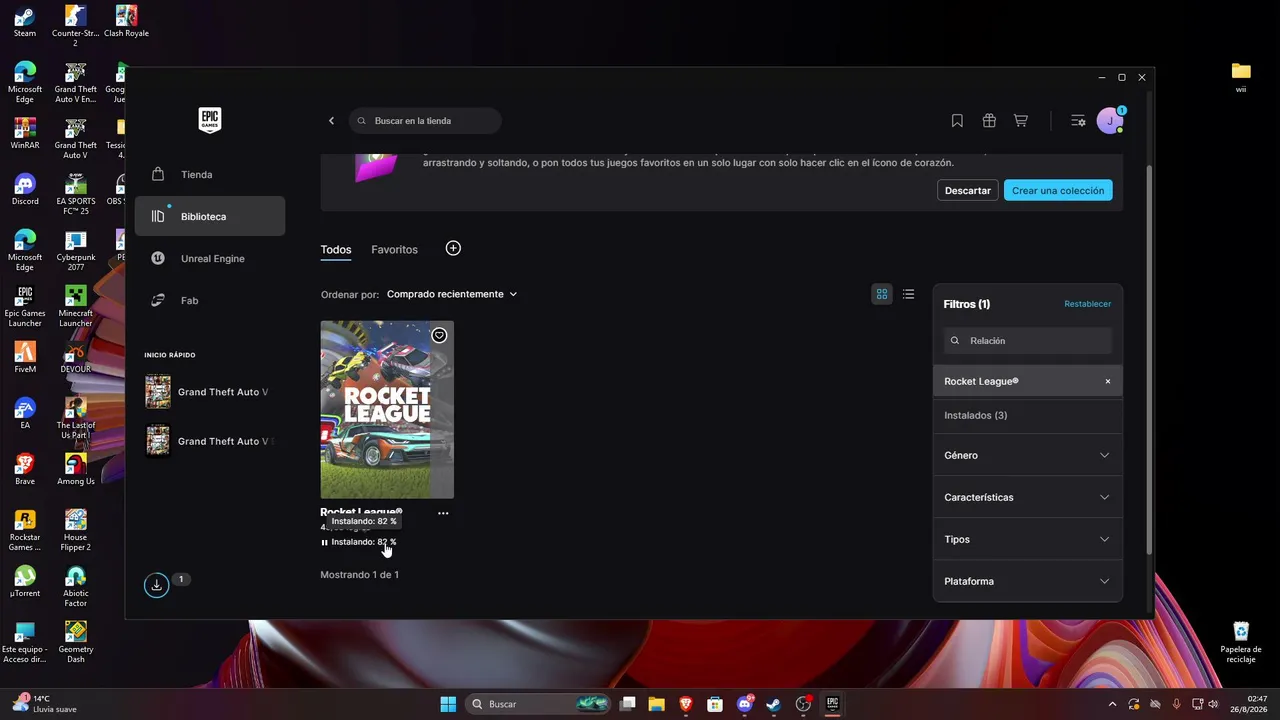The width and height of the screenshot is (1280, 720).
Task: Launch second Grand Theft Auto V quick-launch entry
Action: pos(207,441)
